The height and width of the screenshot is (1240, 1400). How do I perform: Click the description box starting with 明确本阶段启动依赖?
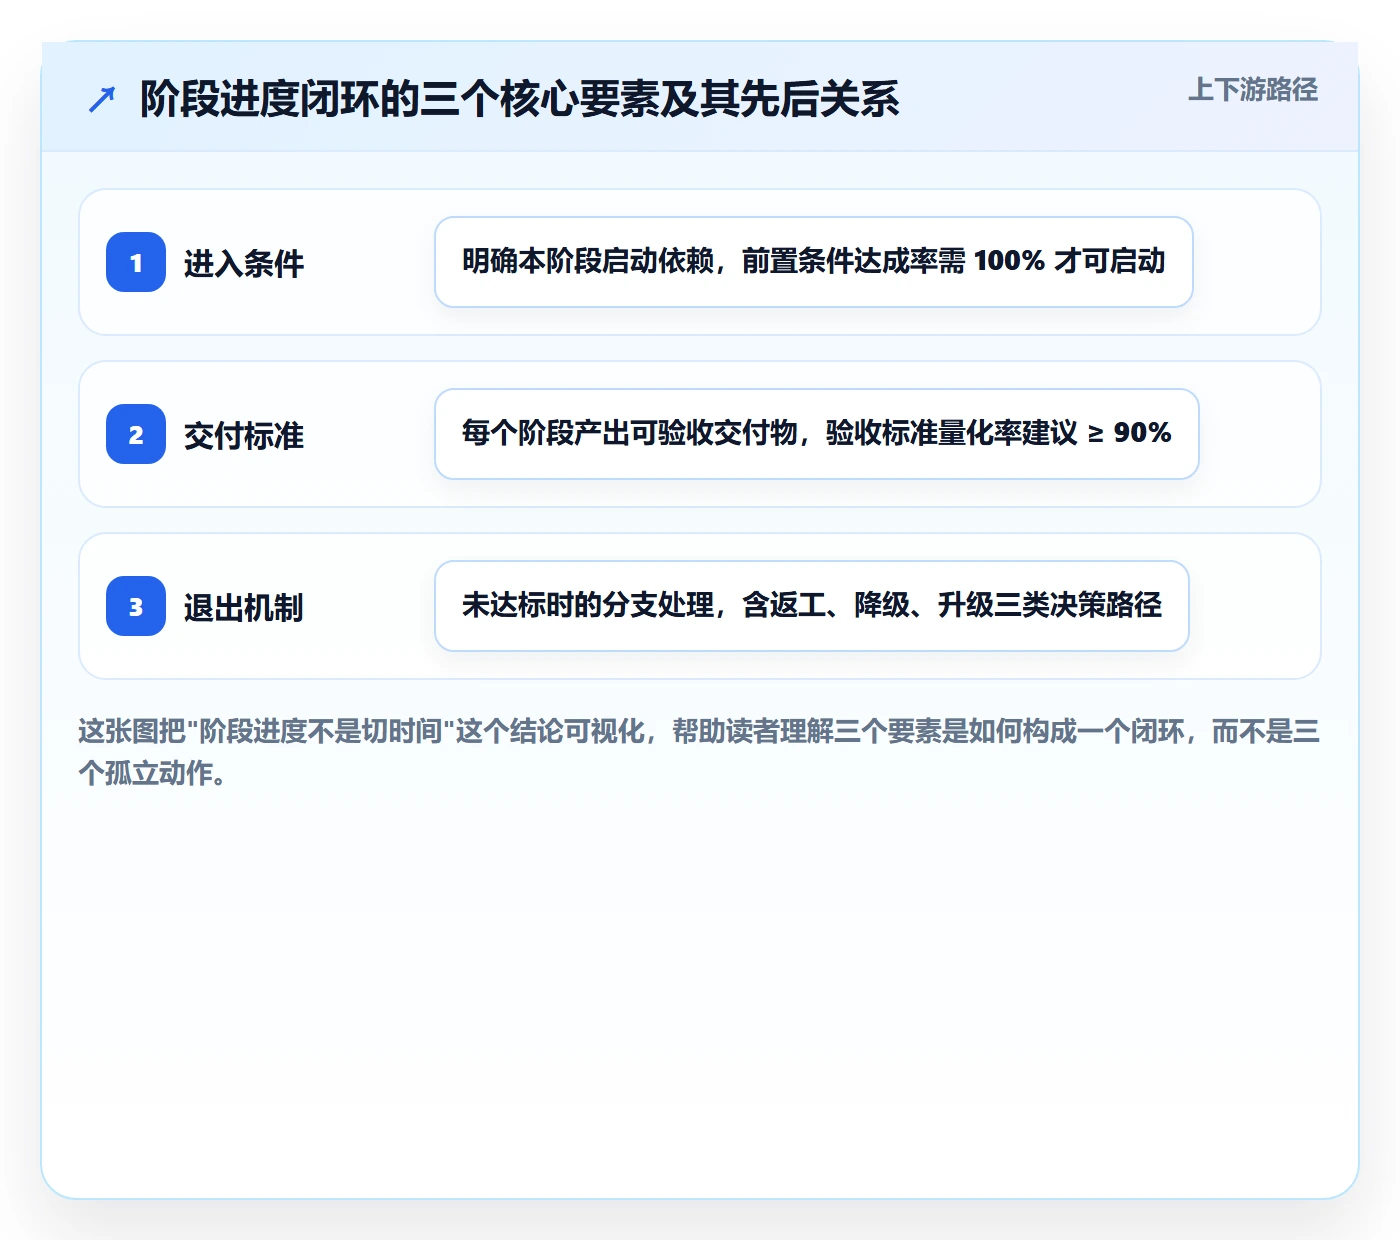814,262
